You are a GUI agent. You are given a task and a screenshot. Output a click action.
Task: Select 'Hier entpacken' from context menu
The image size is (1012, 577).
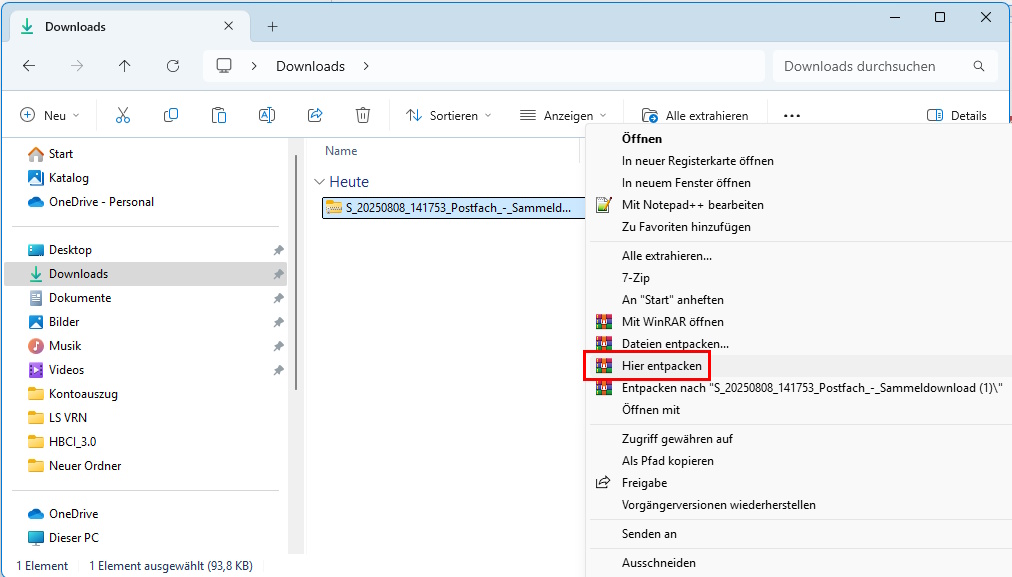coord(661,366)
